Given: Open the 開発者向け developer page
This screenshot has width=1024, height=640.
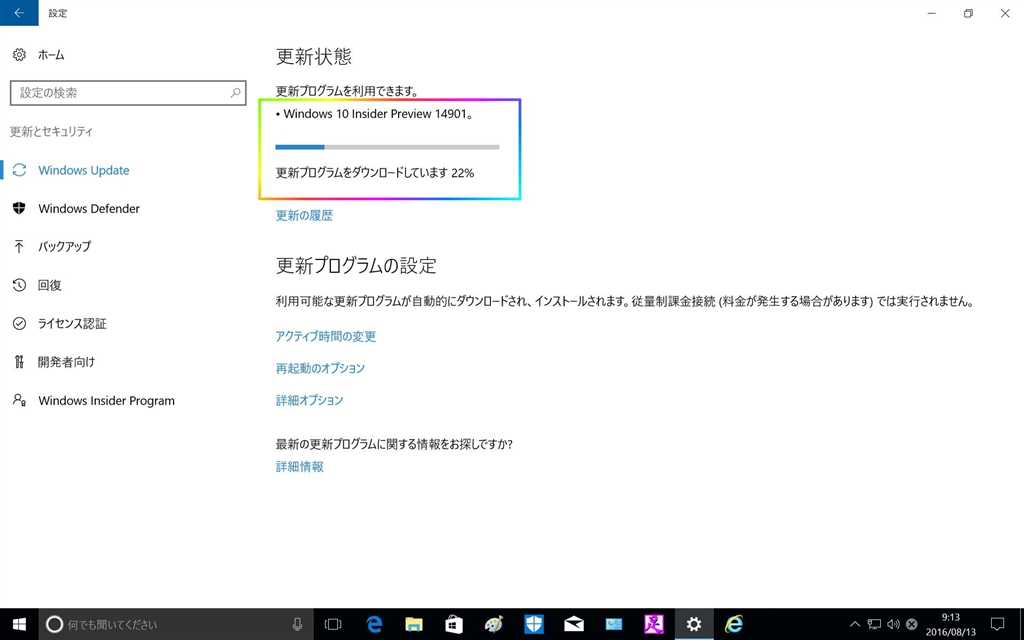Looking at the screenshot, I should tap(66, 362).
